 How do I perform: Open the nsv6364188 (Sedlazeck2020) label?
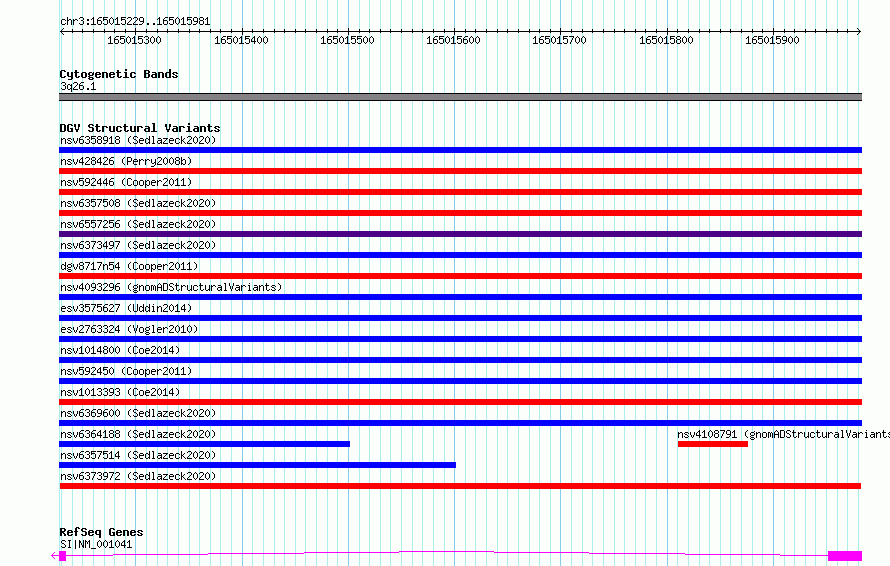[x=138, y=434]
